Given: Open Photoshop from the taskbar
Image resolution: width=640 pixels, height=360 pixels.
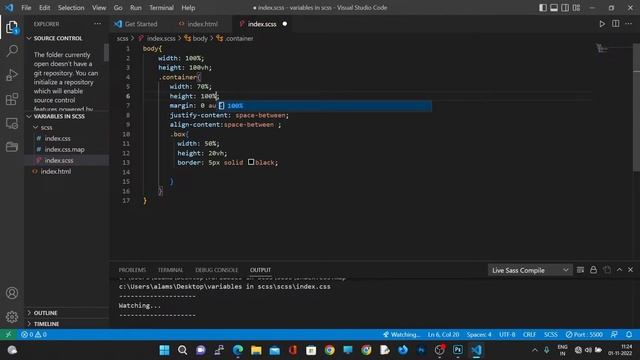Looking at the screenshot, I should [458, 350].
